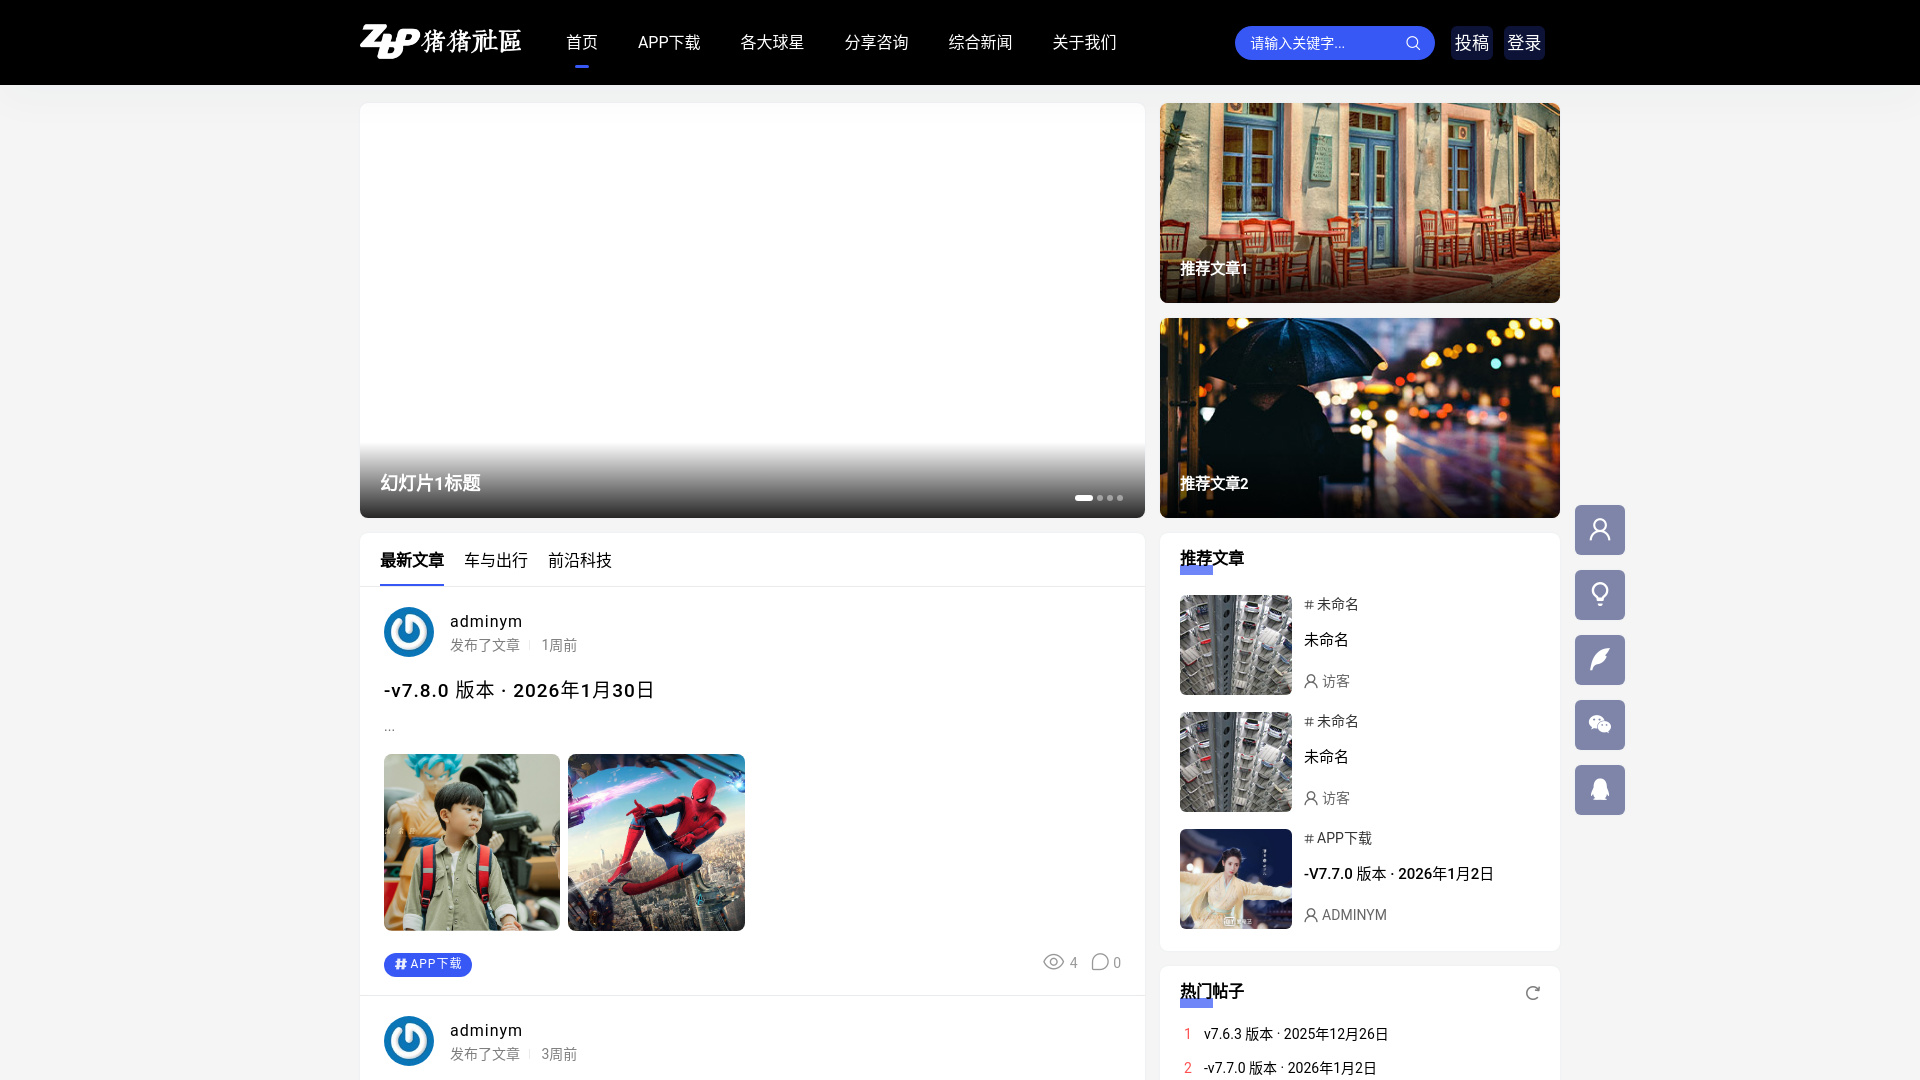Open the second 未命名 recommended article thumbnail
Screen dimensions: 1920x1080
[x=1236, y=762]
